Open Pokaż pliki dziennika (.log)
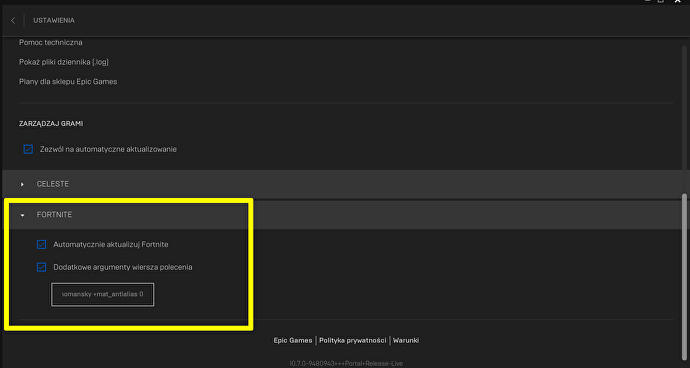 [x=64, y=62]
